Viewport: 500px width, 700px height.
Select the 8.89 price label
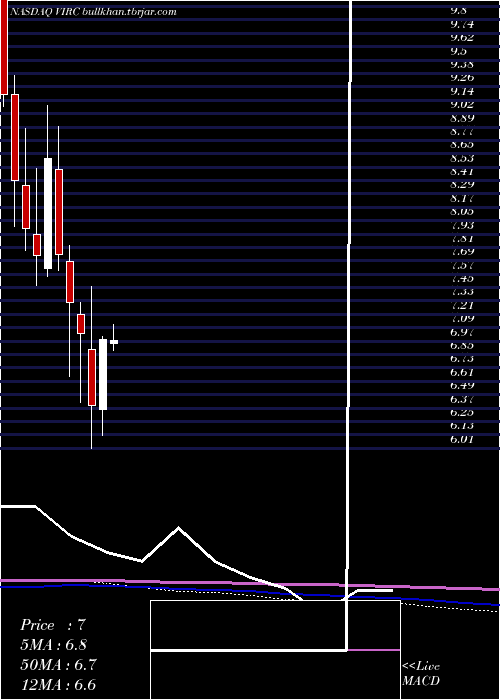462,118
